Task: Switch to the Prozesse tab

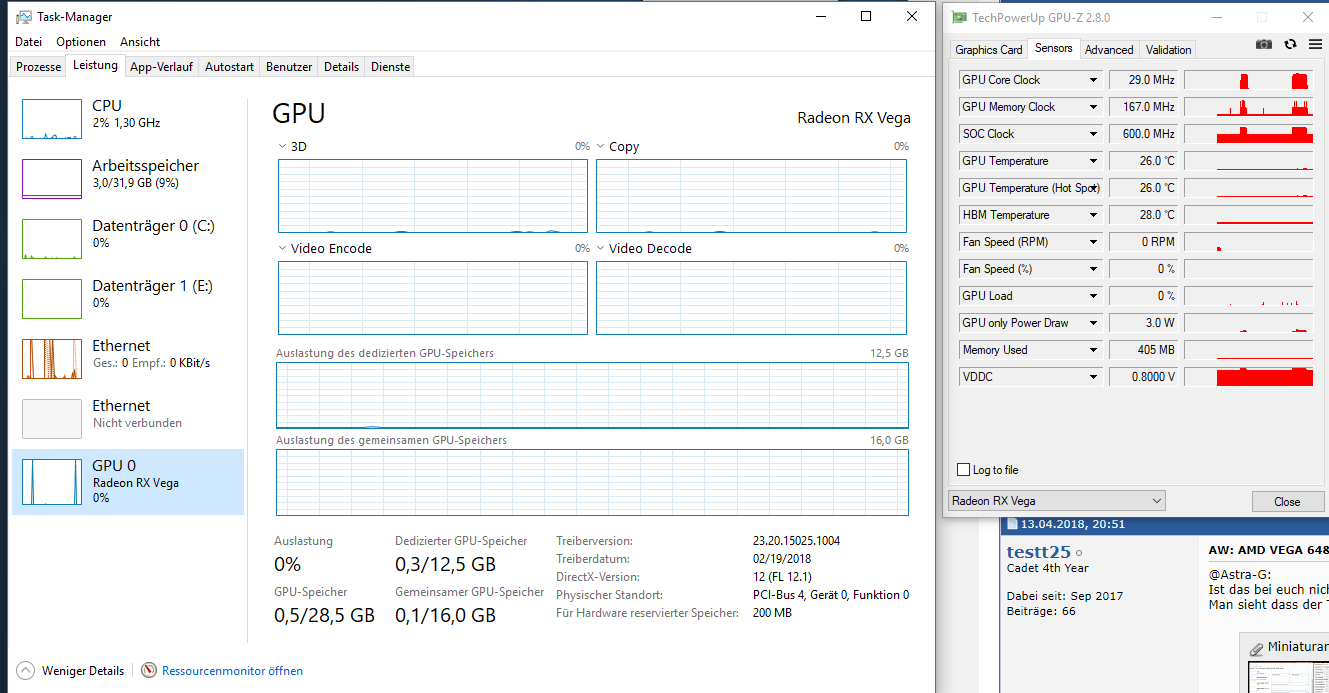Action: click(x=39, y=67)
